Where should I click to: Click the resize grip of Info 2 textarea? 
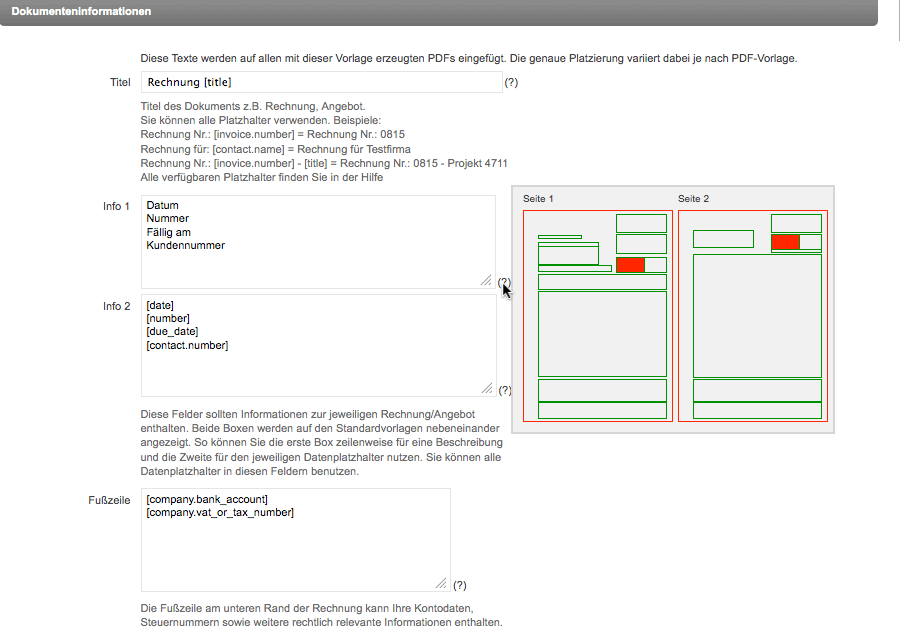(487, 388)
